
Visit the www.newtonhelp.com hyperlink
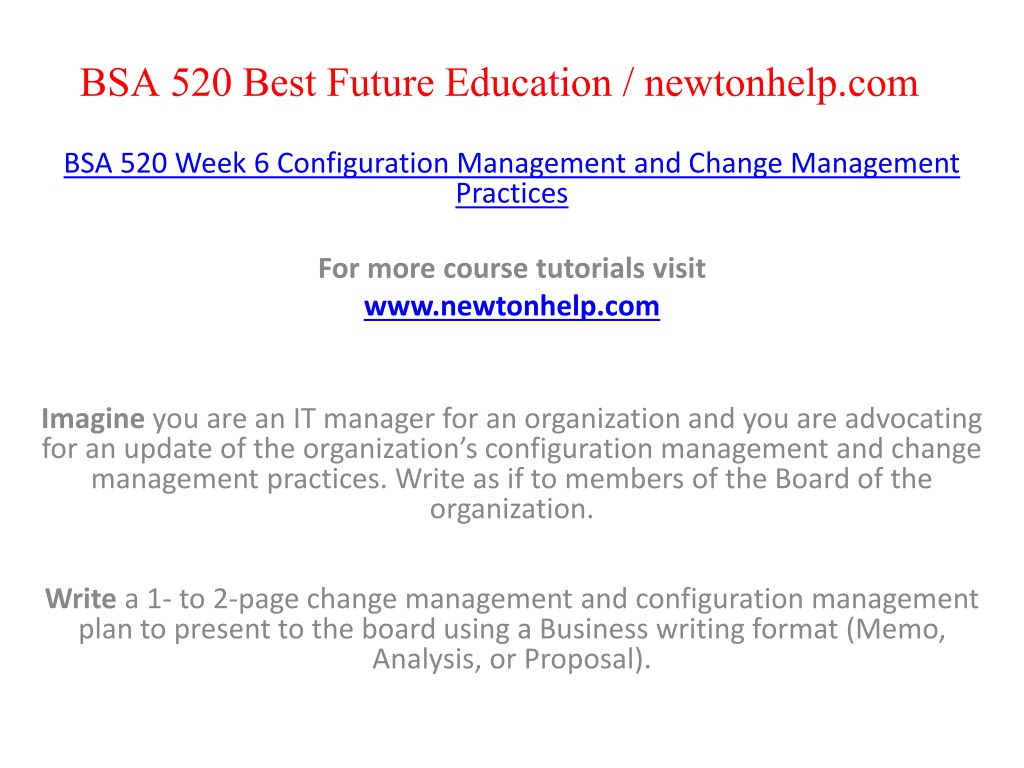tap(511, 306)
